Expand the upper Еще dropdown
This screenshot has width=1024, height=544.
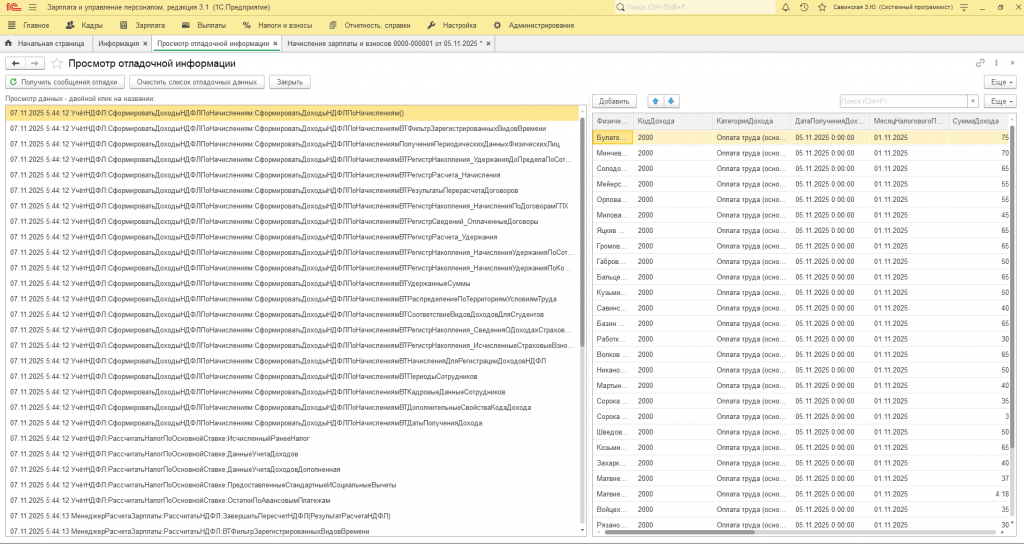coord(1000,82)
